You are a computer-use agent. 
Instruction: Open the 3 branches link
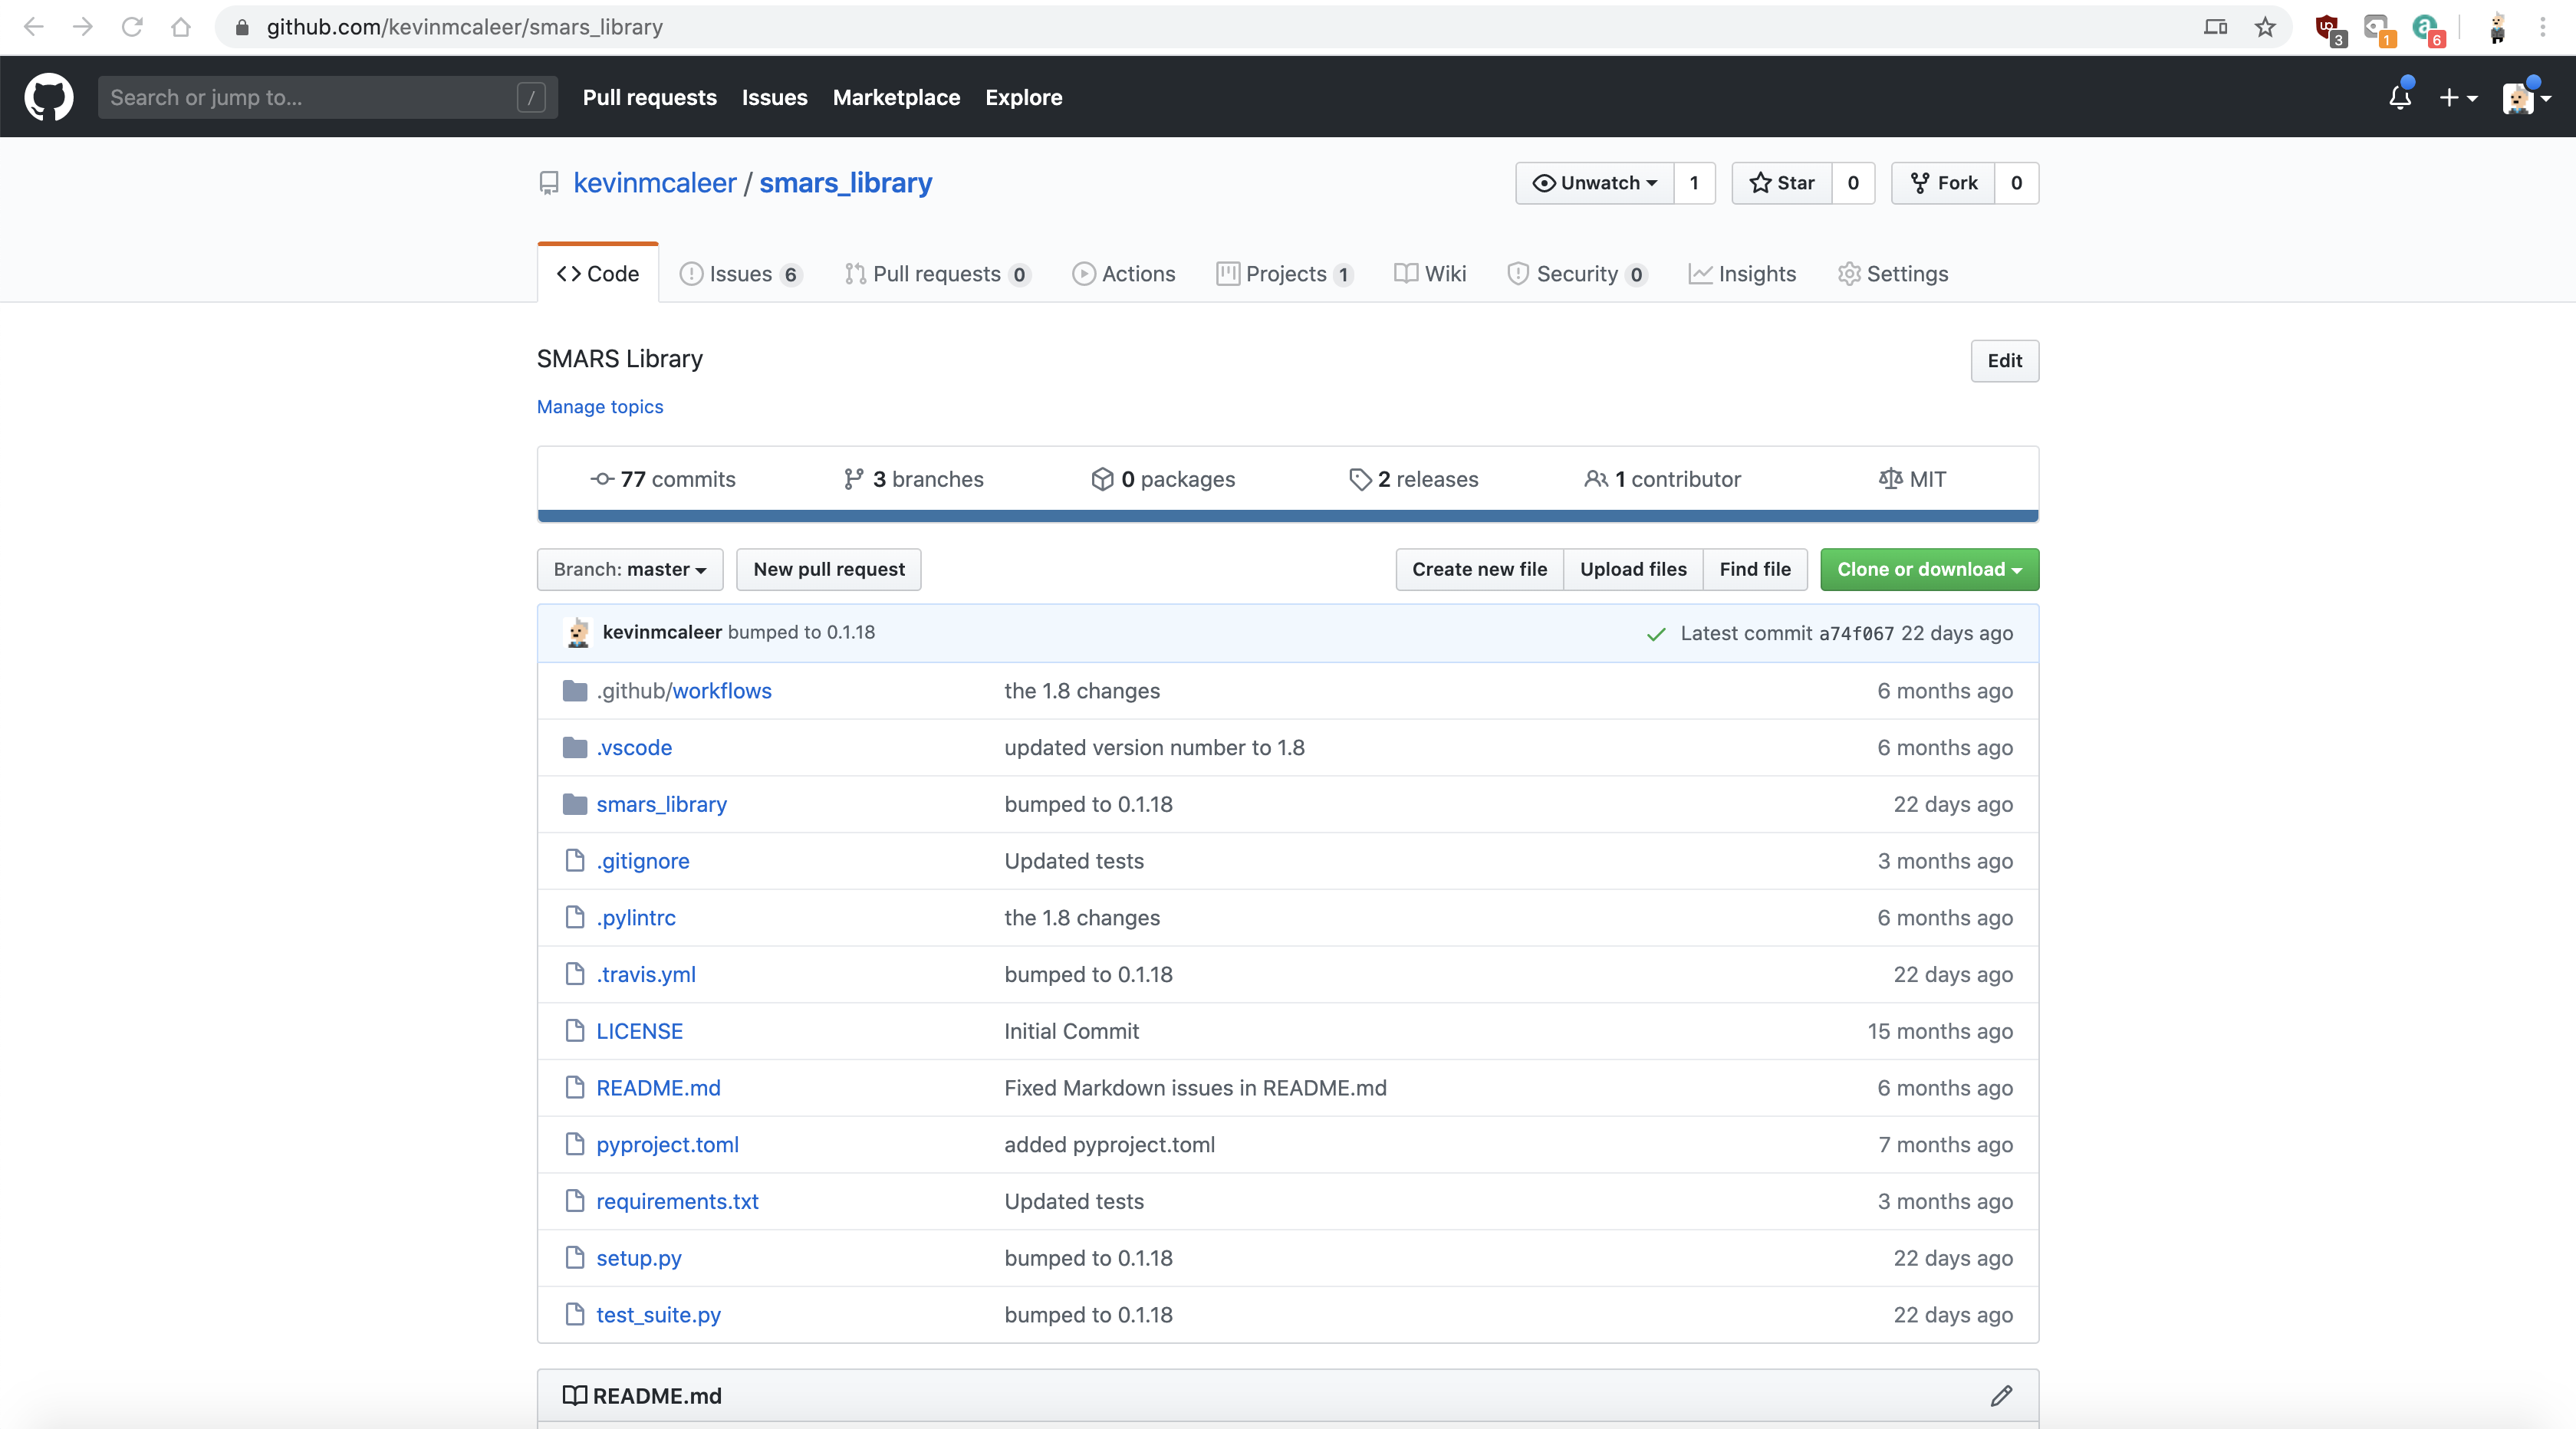coord(913,479)
